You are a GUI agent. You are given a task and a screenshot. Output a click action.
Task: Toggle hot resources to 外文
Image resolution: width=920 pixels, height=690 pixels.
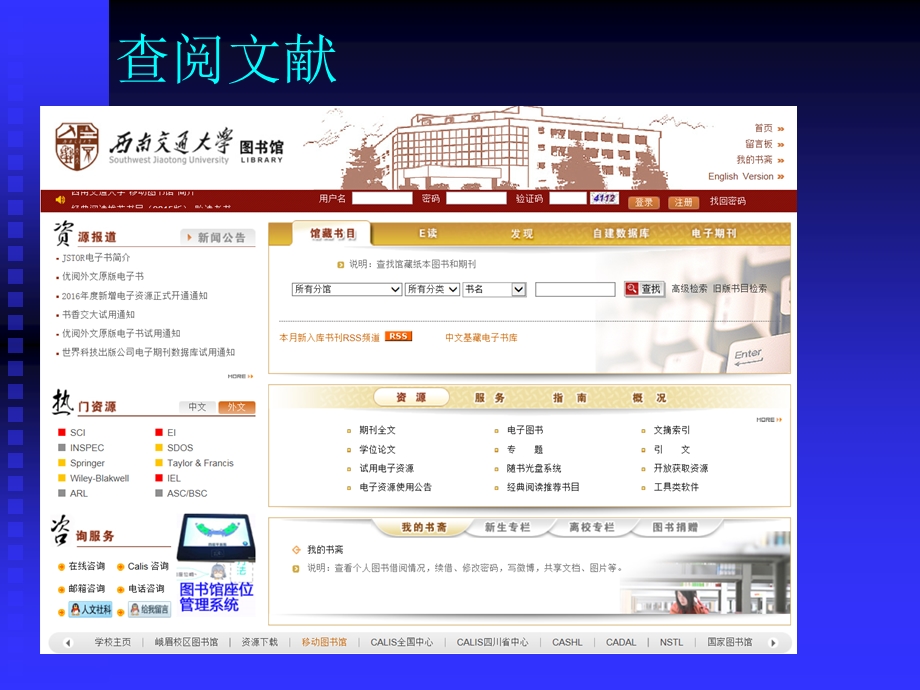237,407
